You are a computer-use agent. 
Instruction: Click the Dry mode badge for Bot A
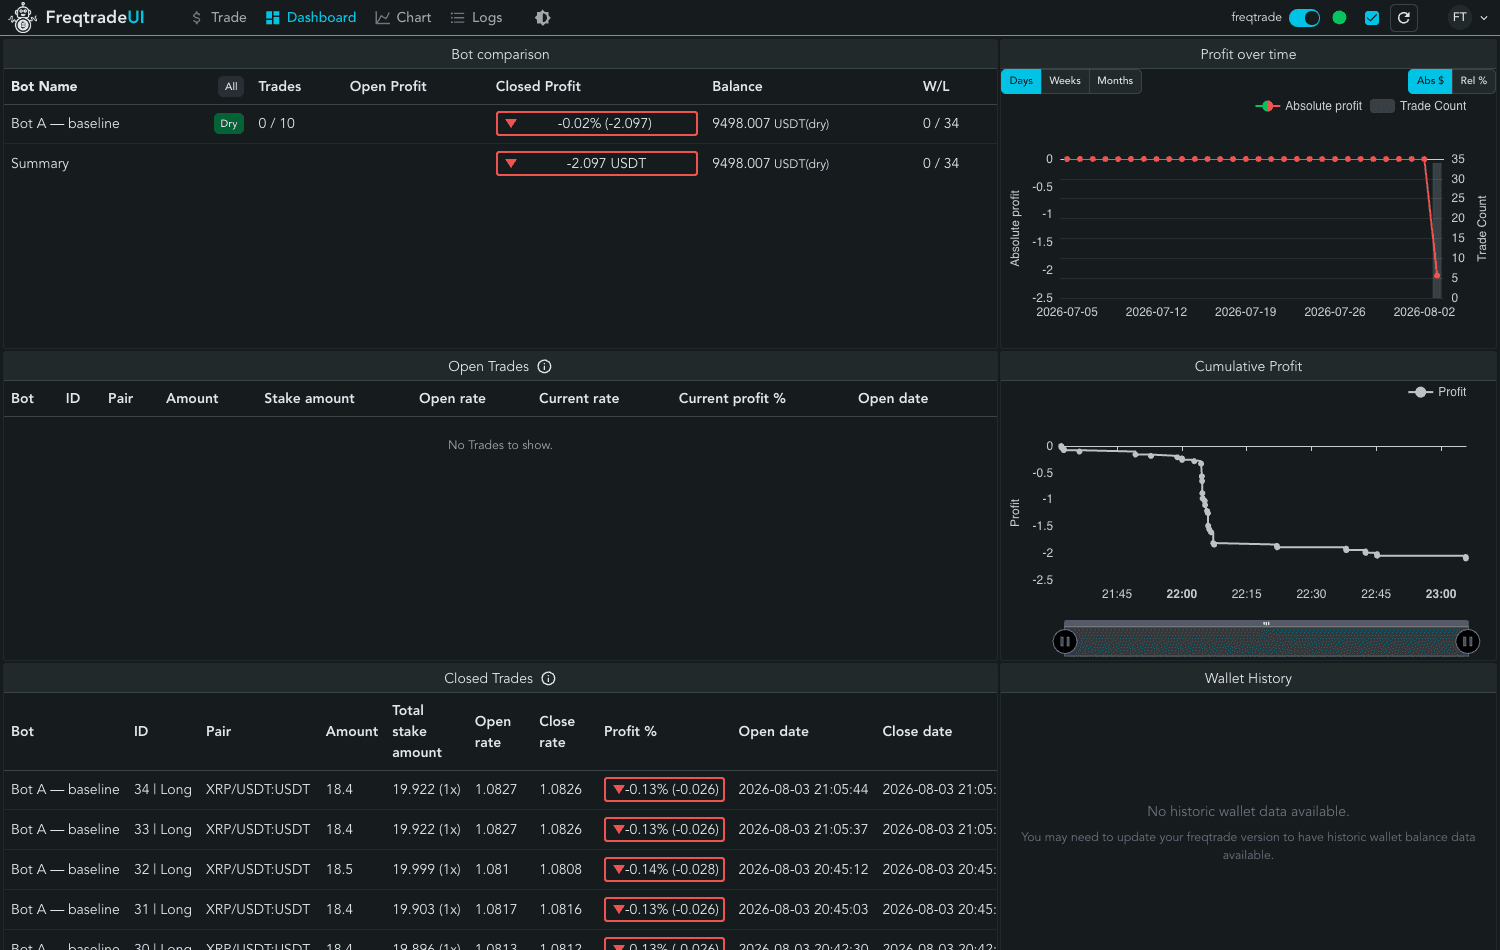point(229,124)
